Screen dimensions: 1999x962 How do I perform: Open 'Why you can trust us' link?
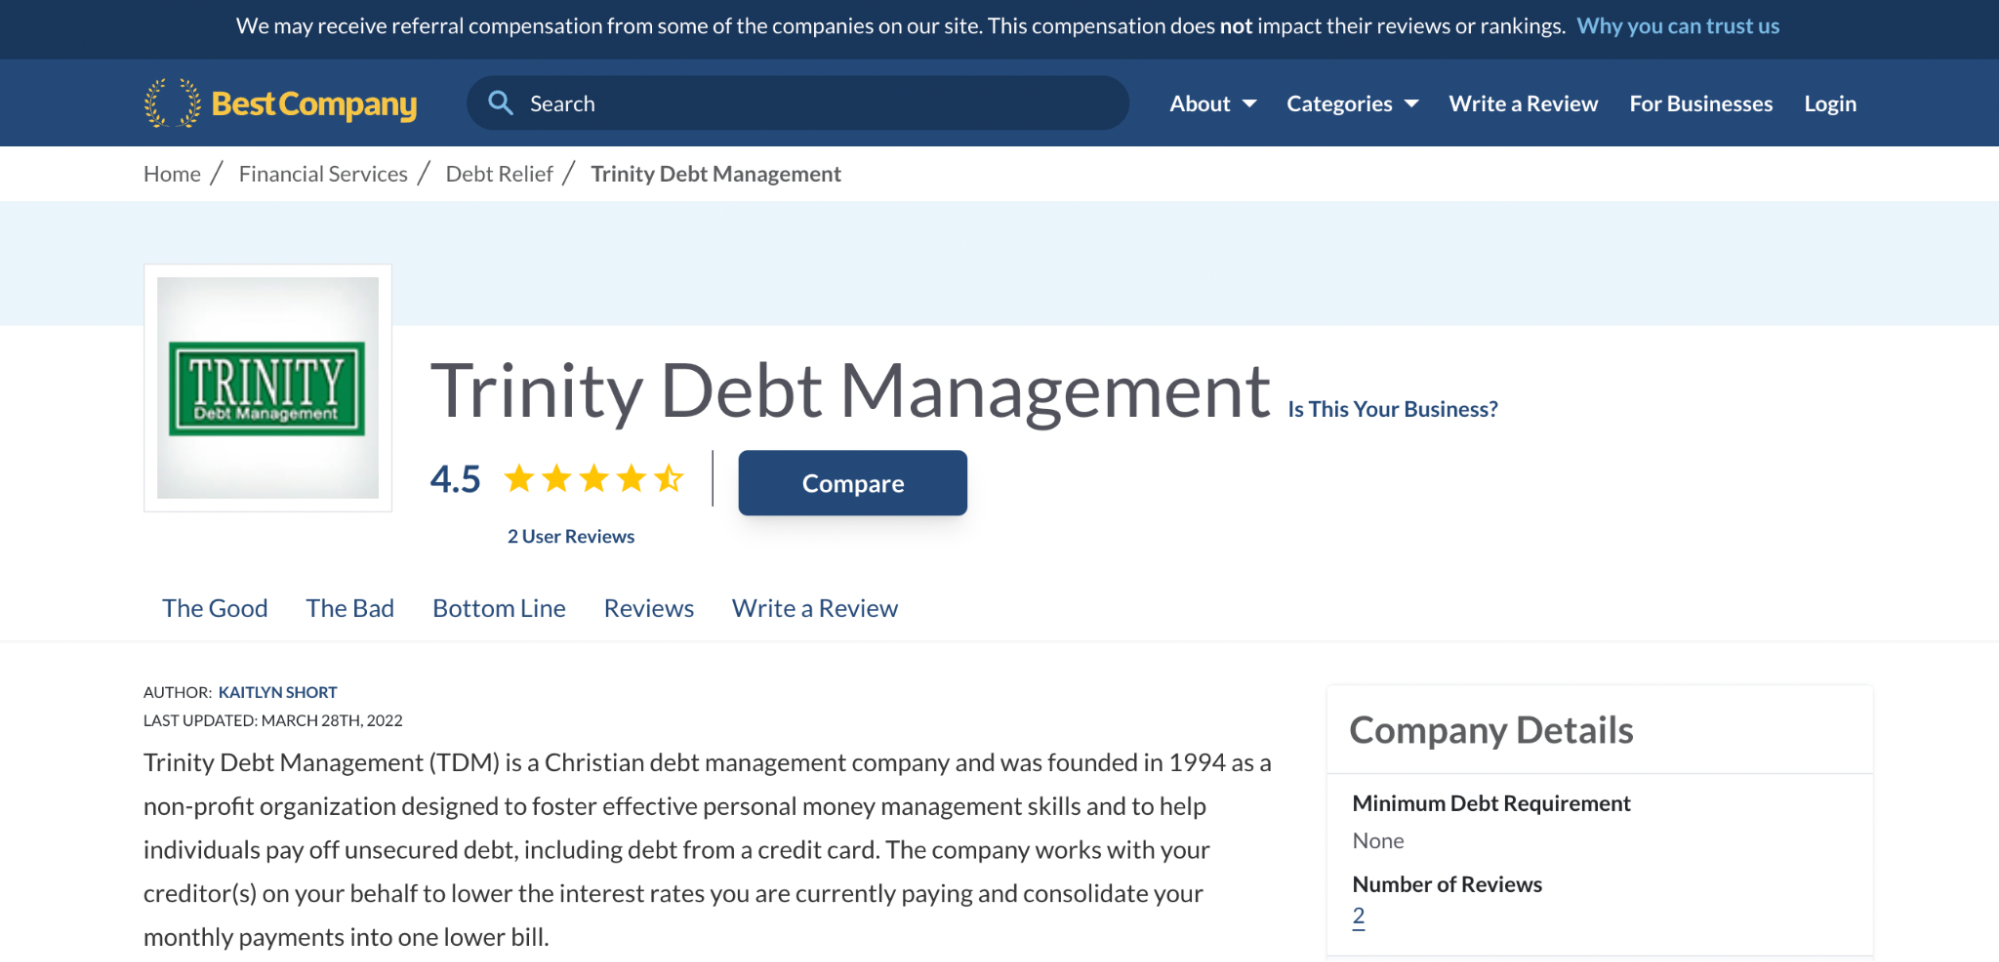pyautogui.click(x=1678, y=26)
